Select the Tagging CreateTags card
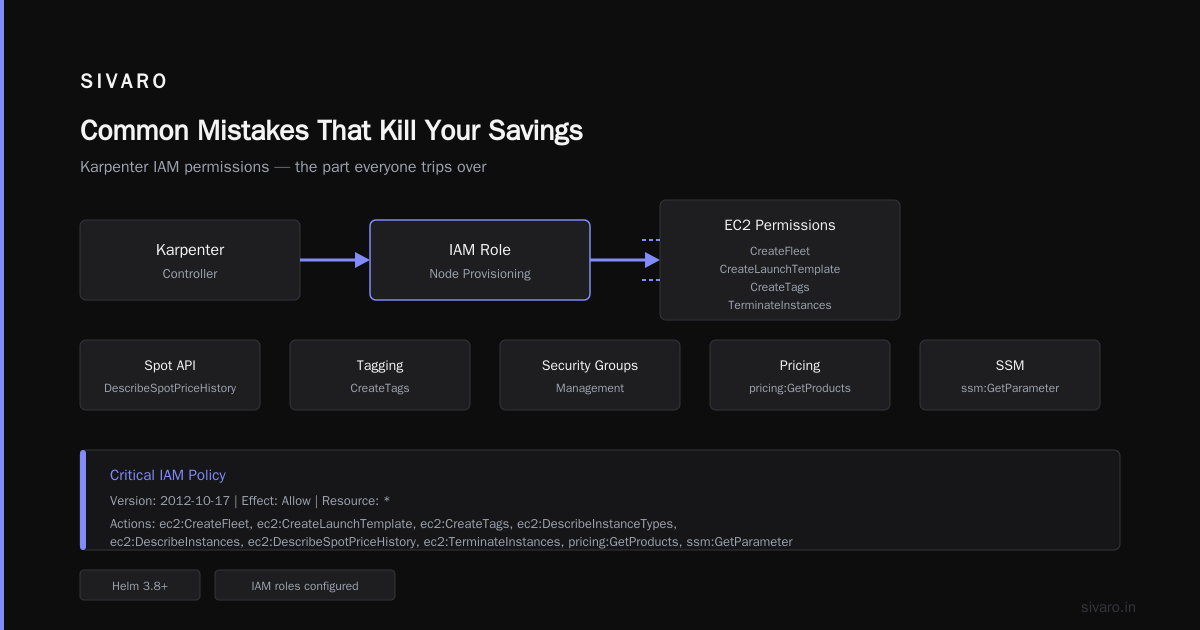 (380, 375)
